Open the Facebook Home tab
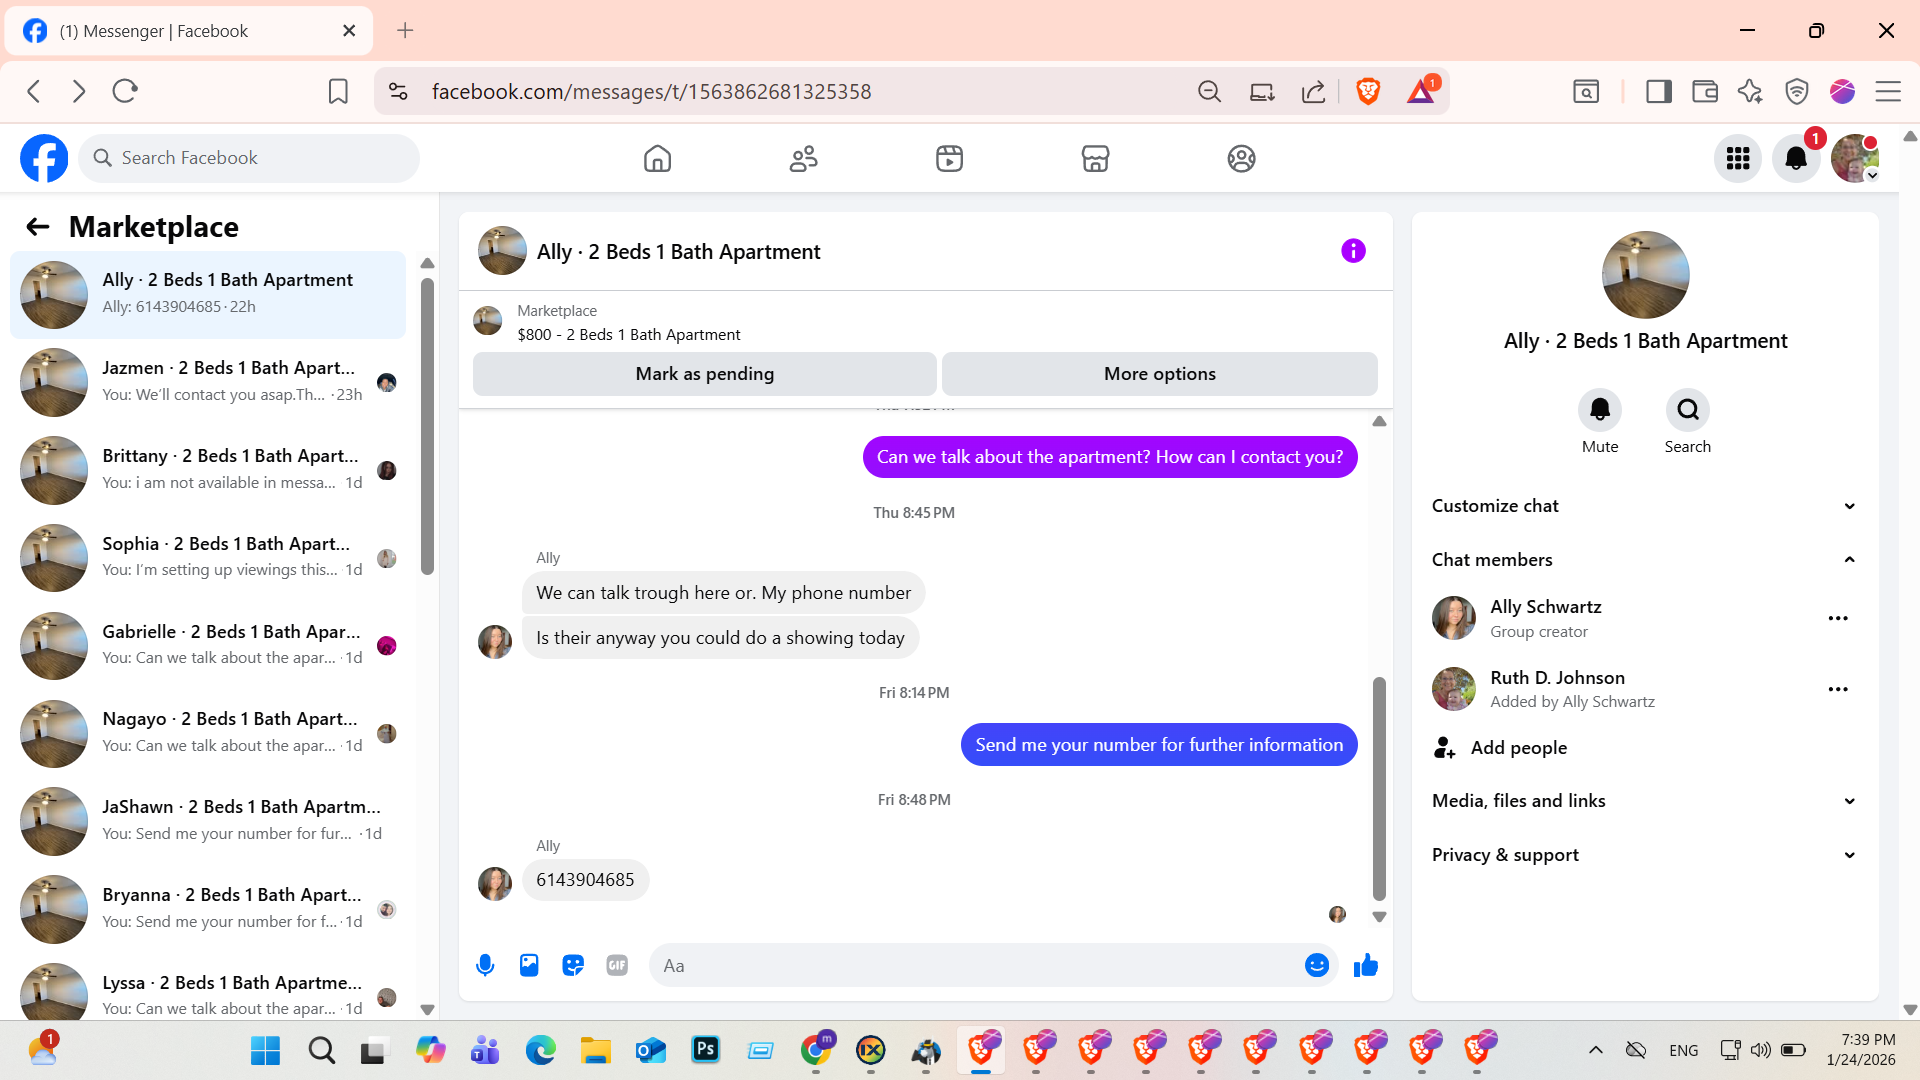Screen dimensions: 1920x1080 tap(657, 158)
